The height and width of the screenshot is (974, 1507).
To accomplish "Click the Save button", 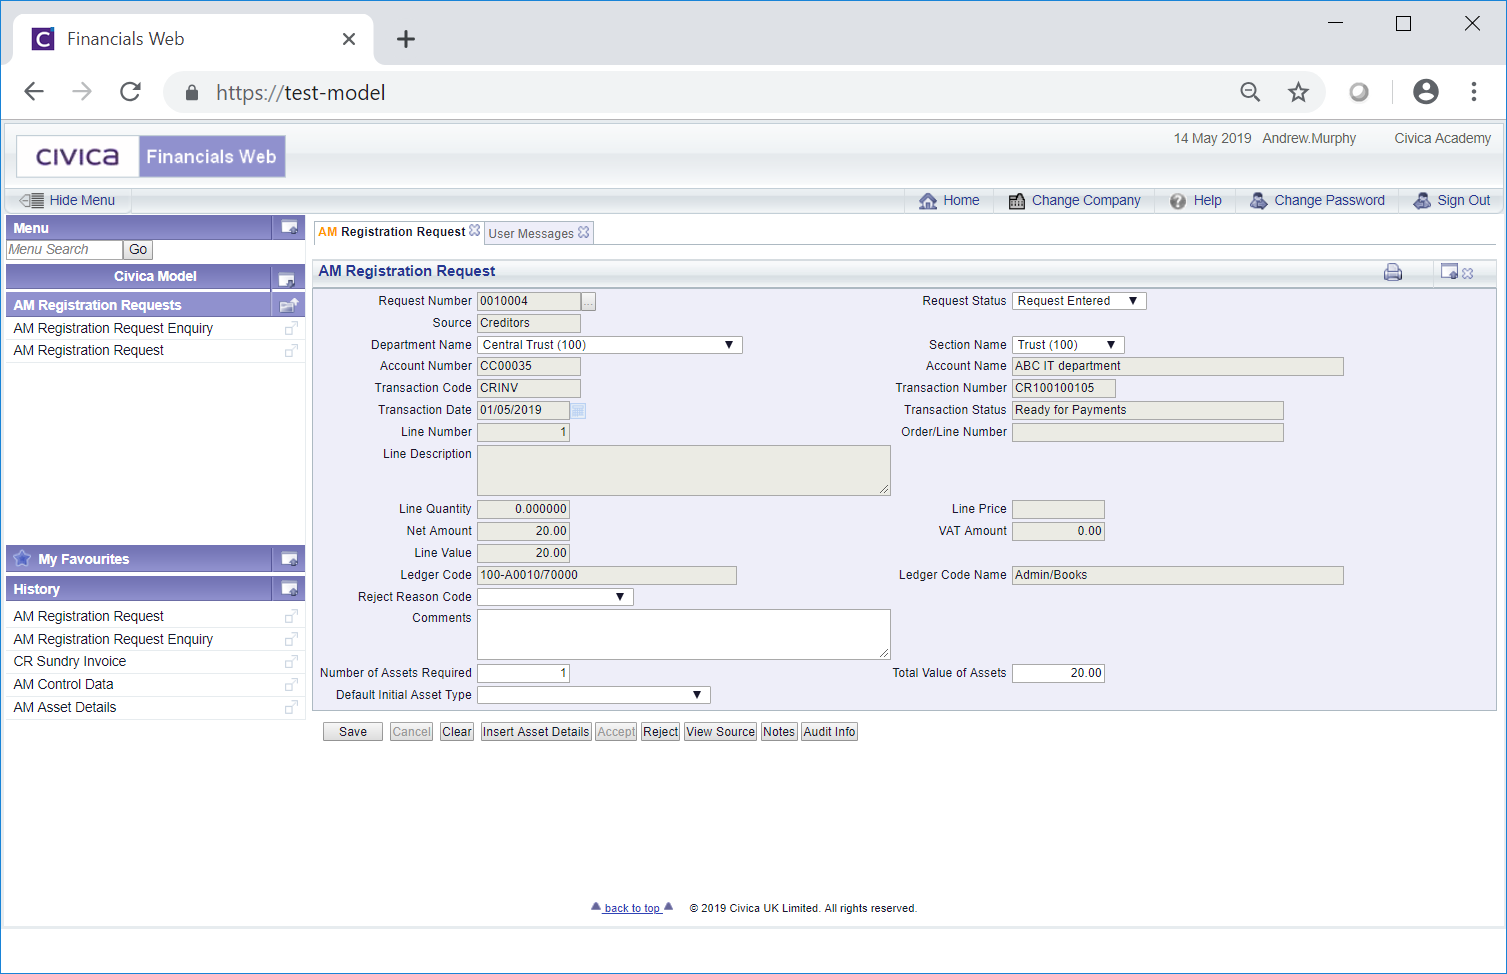I will 353,732.
